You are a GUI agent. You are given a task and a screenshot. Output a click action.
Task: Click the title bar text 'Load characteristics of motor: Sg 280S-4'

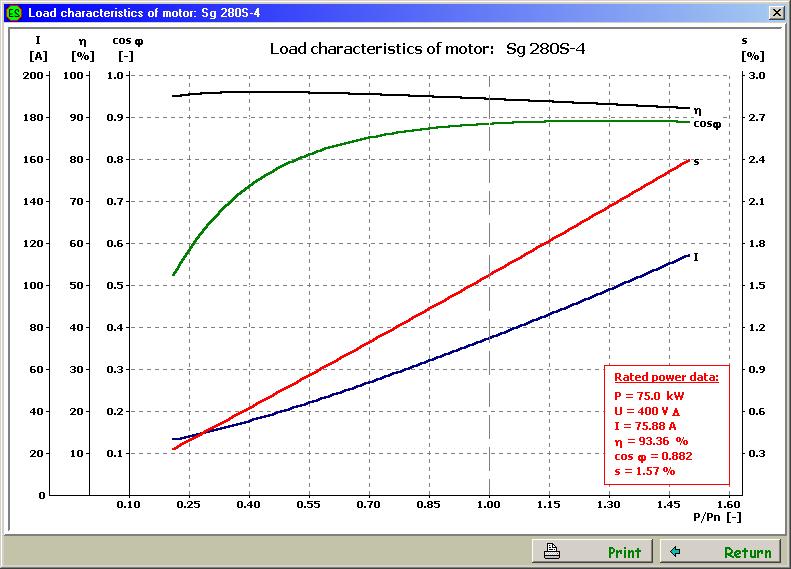[x=144, y=13]
